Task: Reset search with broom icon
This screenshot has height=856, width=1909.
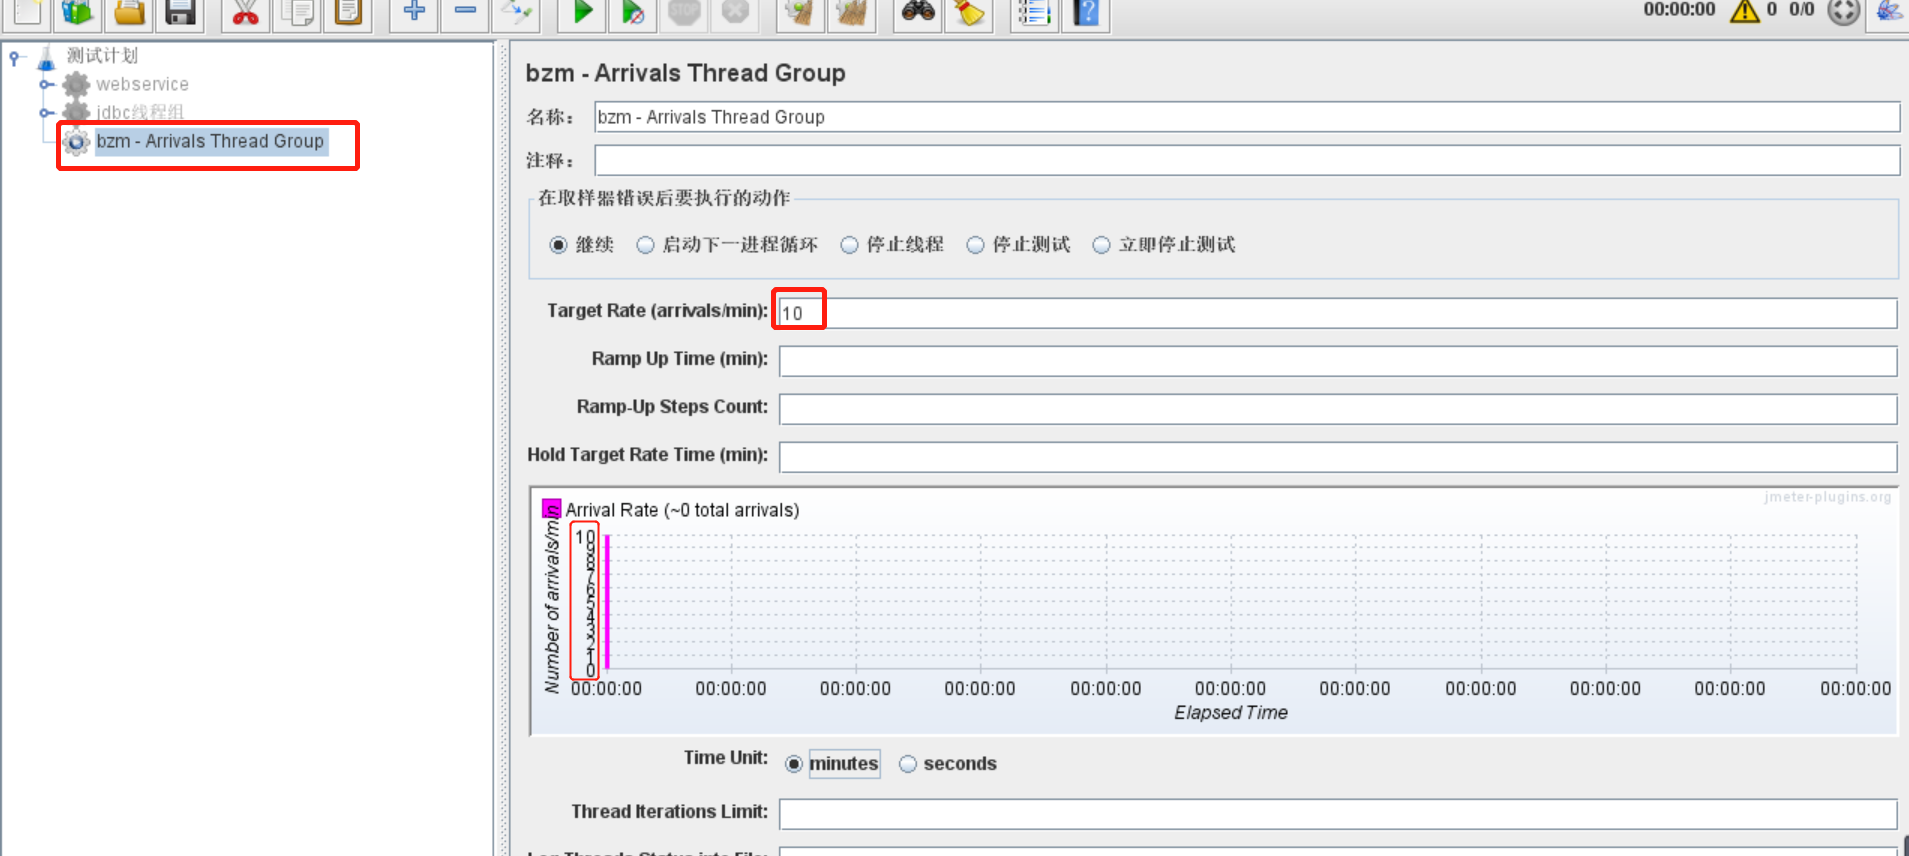Action: pyautogui.click(x=969, y=12)
